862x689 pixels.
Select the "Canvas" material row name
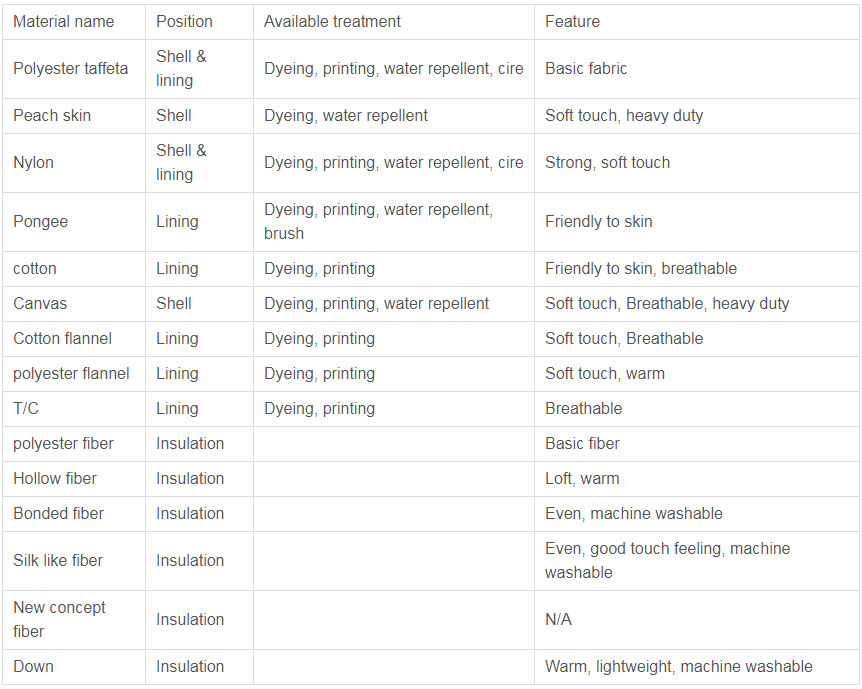click(x=40, y=304)
